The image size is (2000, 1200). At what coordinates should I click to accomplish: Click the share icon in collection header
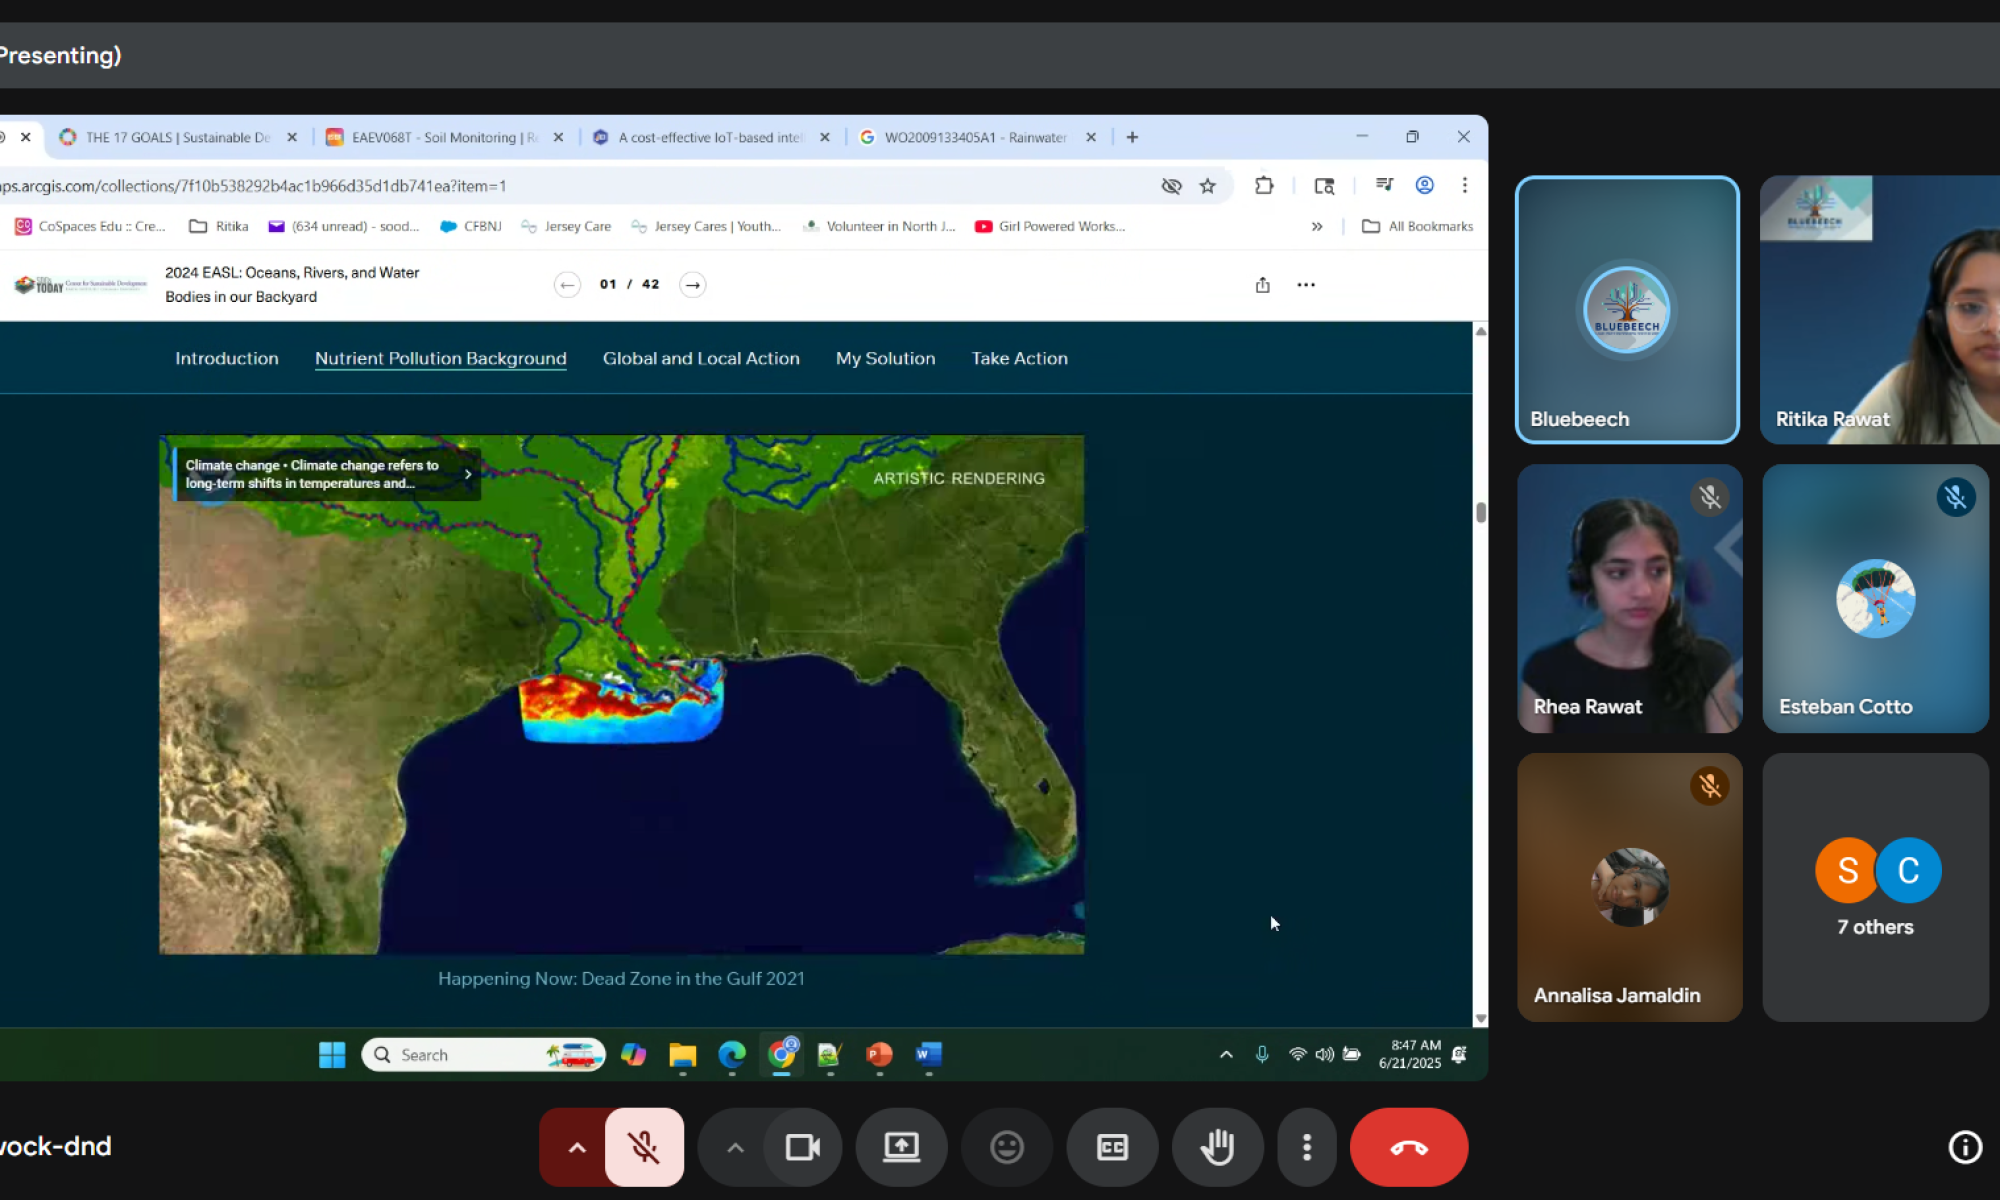click(1262, 285)
